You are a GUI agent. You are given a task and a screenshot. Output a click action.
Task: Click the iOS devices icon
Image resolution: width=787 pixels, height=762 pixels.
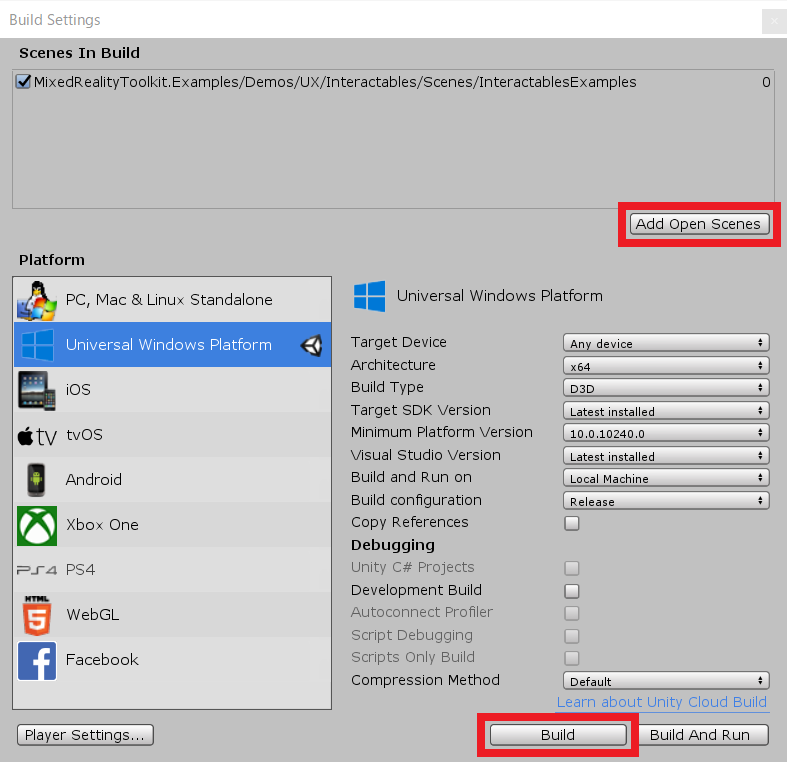tap(37, 390)
